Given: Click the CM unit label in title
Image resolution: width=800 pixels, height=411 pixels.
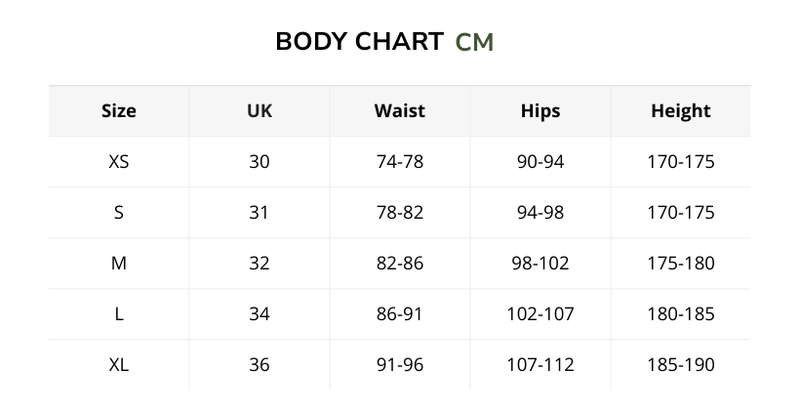Looking at the screenshot, I should coord(474,42).
